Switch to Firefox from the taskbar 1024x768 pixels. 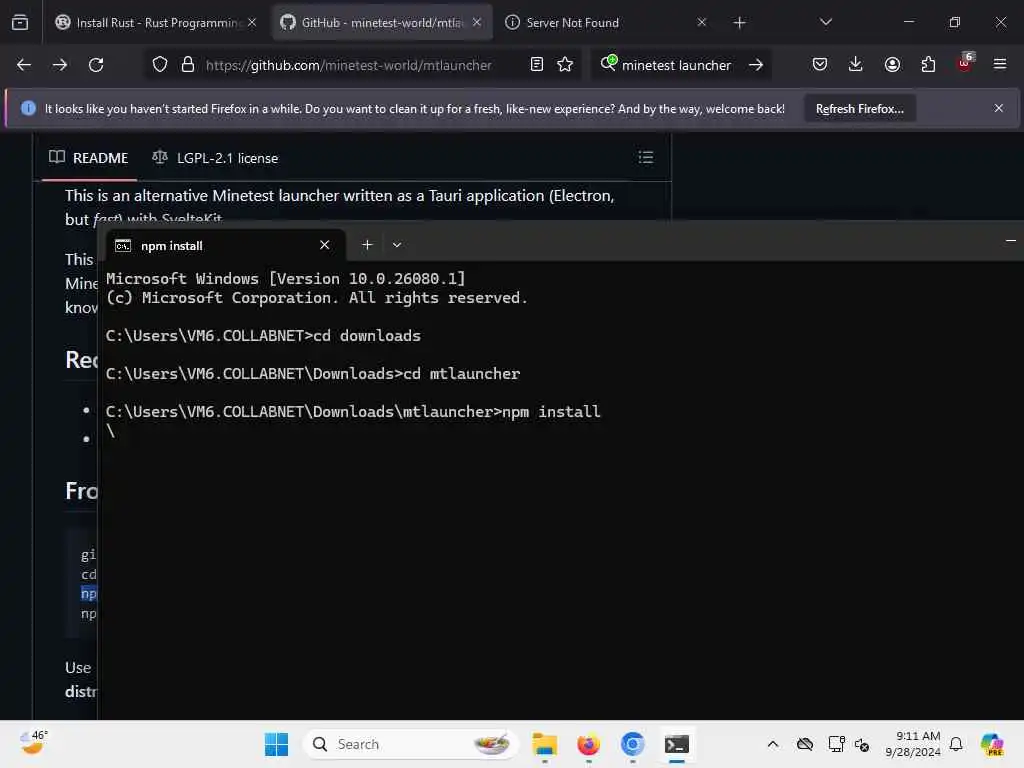point(588,744)
